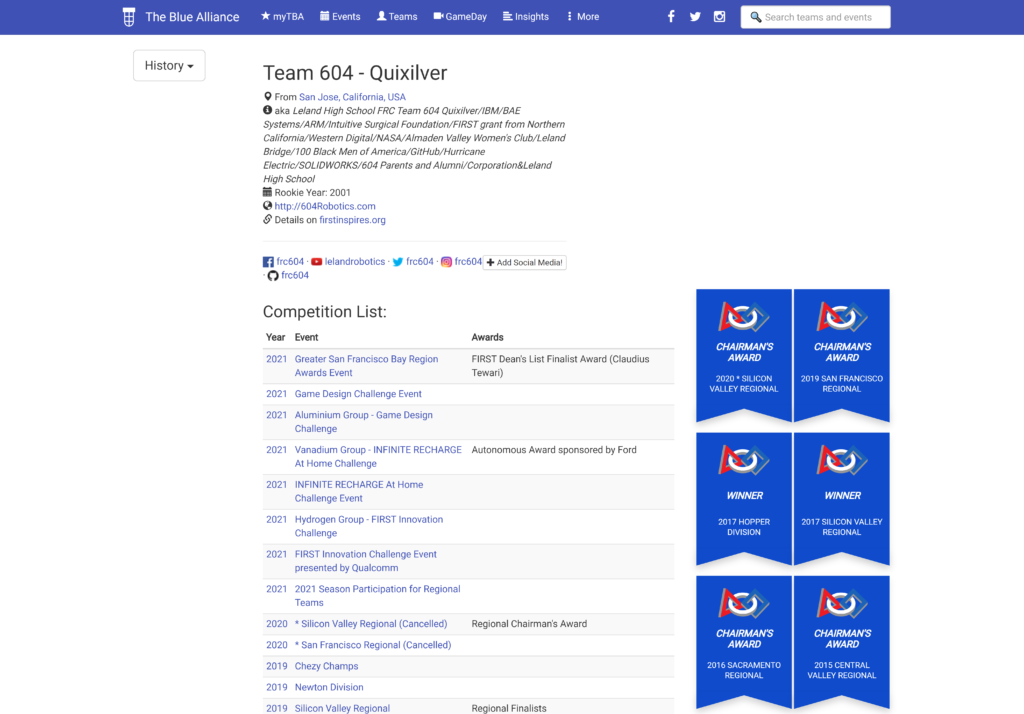Open myTBA from the navbar

click(282, 17)
